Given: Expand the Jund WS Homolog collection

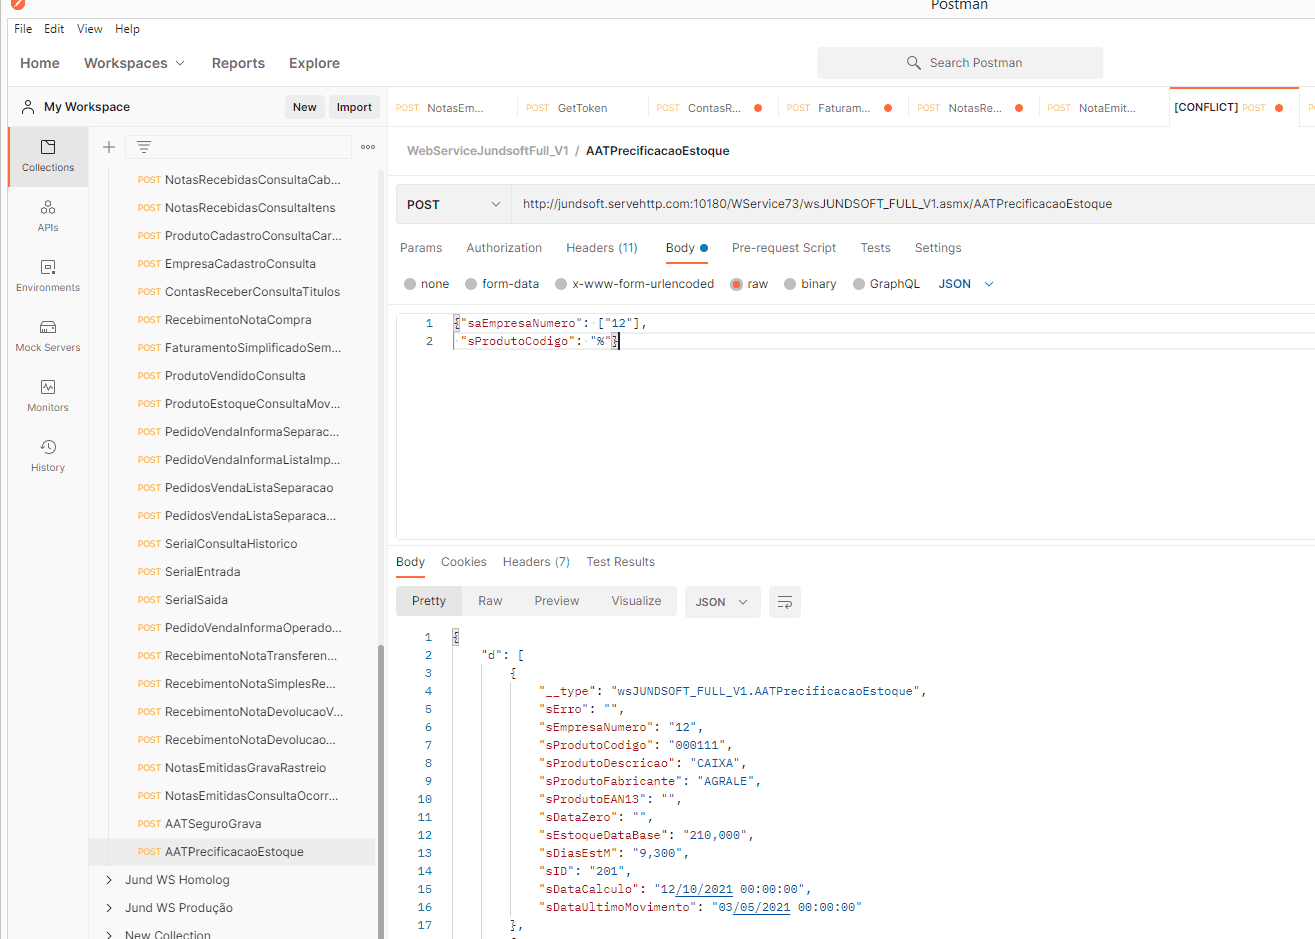Looking at the screenshot, I should pos(109,880).
